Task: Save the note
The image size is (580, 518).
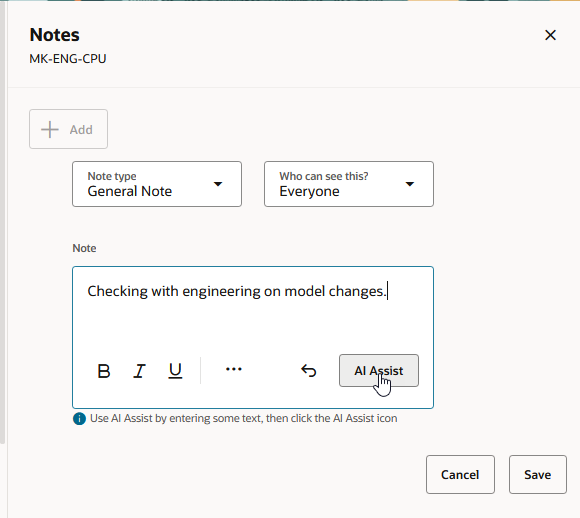Action: click(x=537, y=474)
